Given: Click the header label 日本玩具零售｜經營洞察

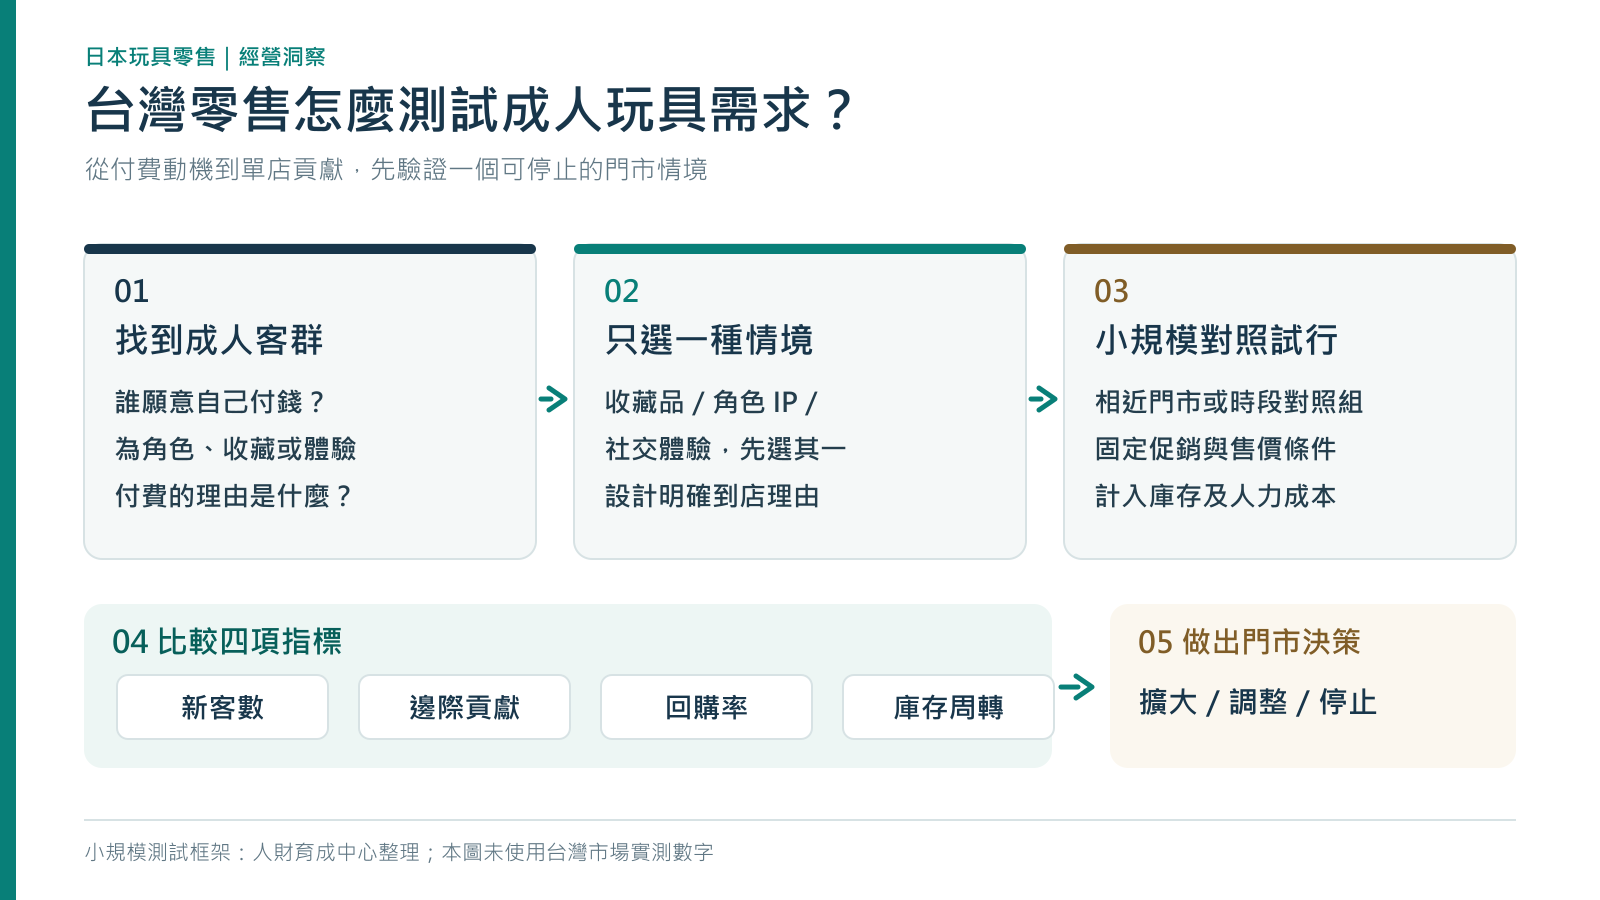Looking at the screenshot, I should (205, 57).
